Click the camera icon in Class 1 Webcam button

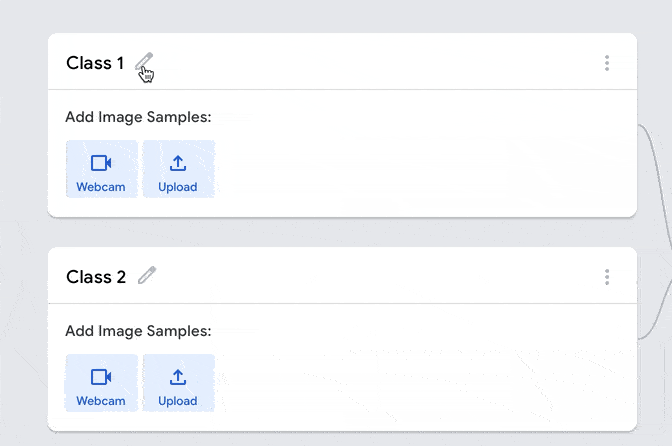(101, 163)
